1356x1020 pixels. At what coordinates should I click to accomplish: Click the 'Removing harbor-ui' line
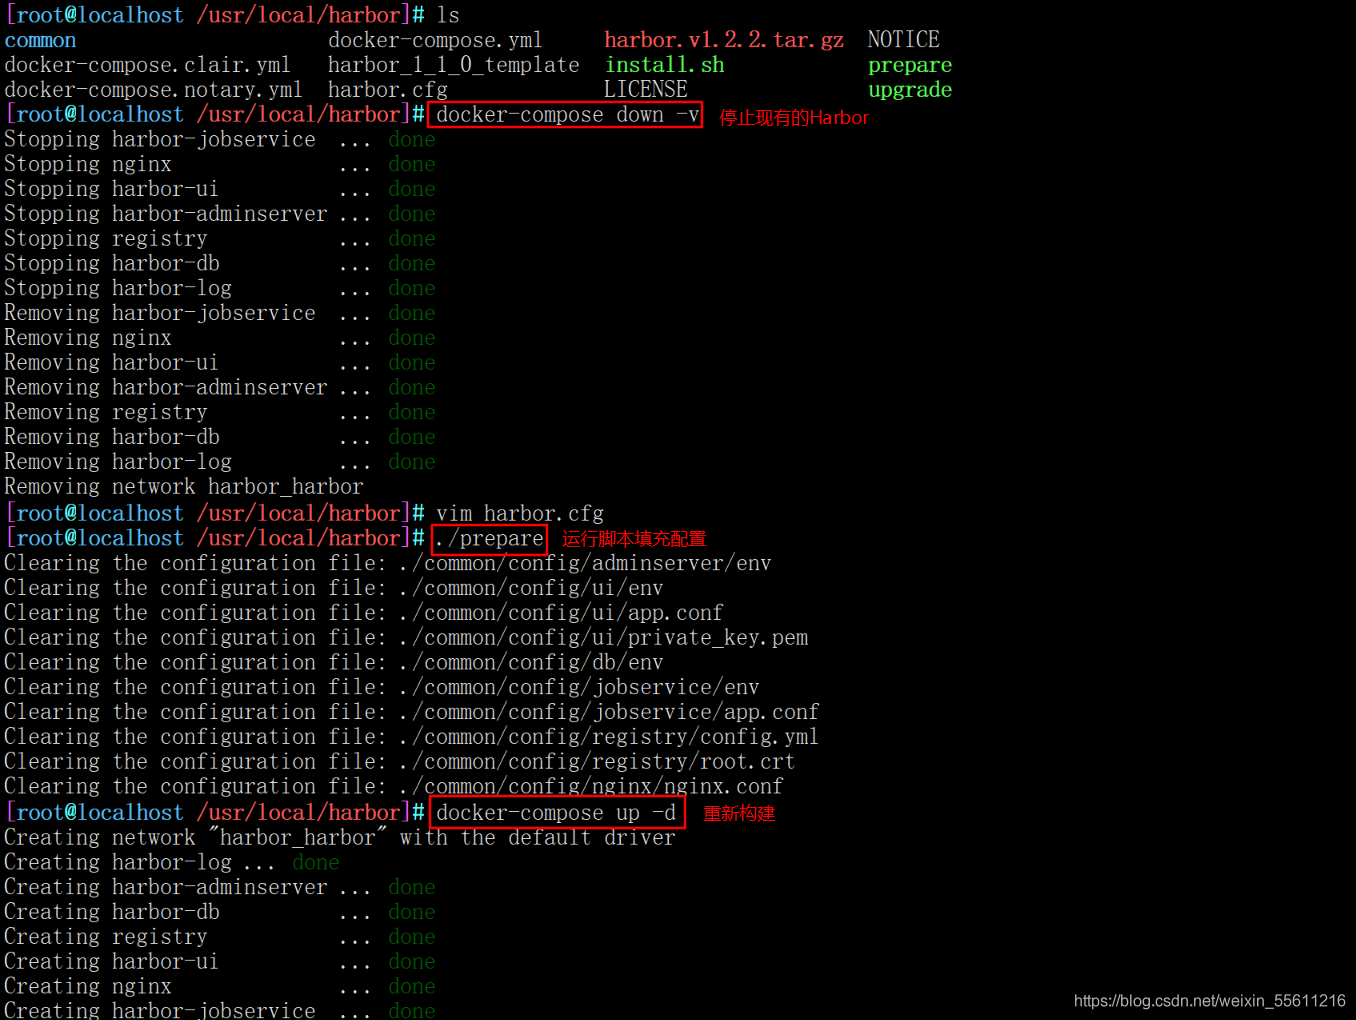click(x=220, y=363)
